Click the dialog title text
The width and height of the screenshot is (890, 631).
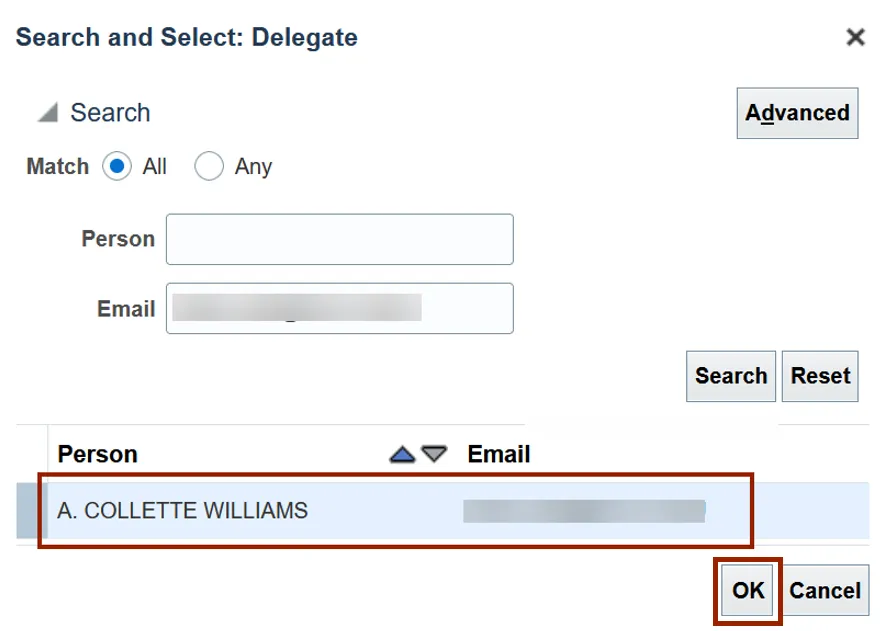(x=187, y=38)
